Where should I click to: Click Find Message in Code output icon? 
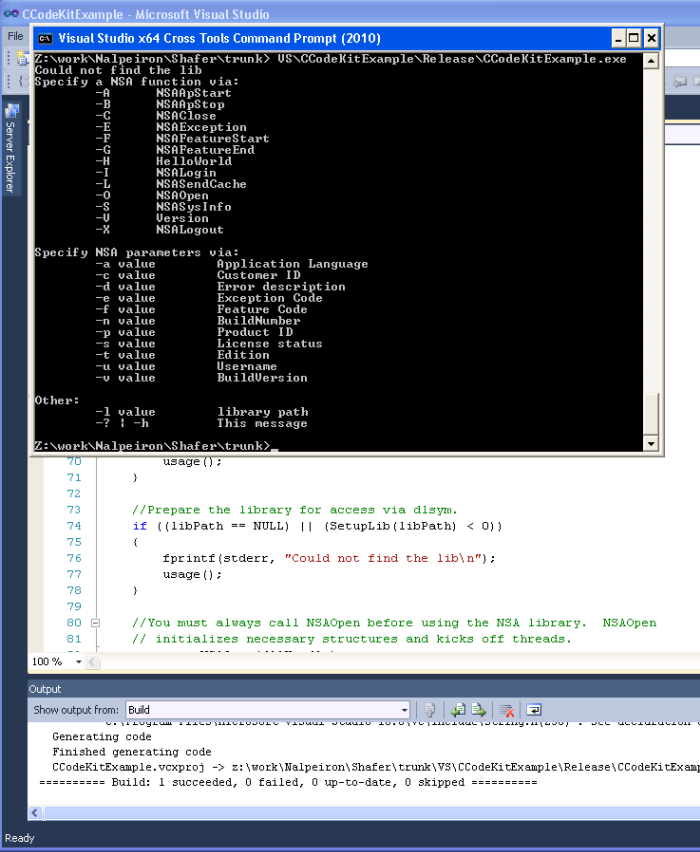click(x=430, y=710)
